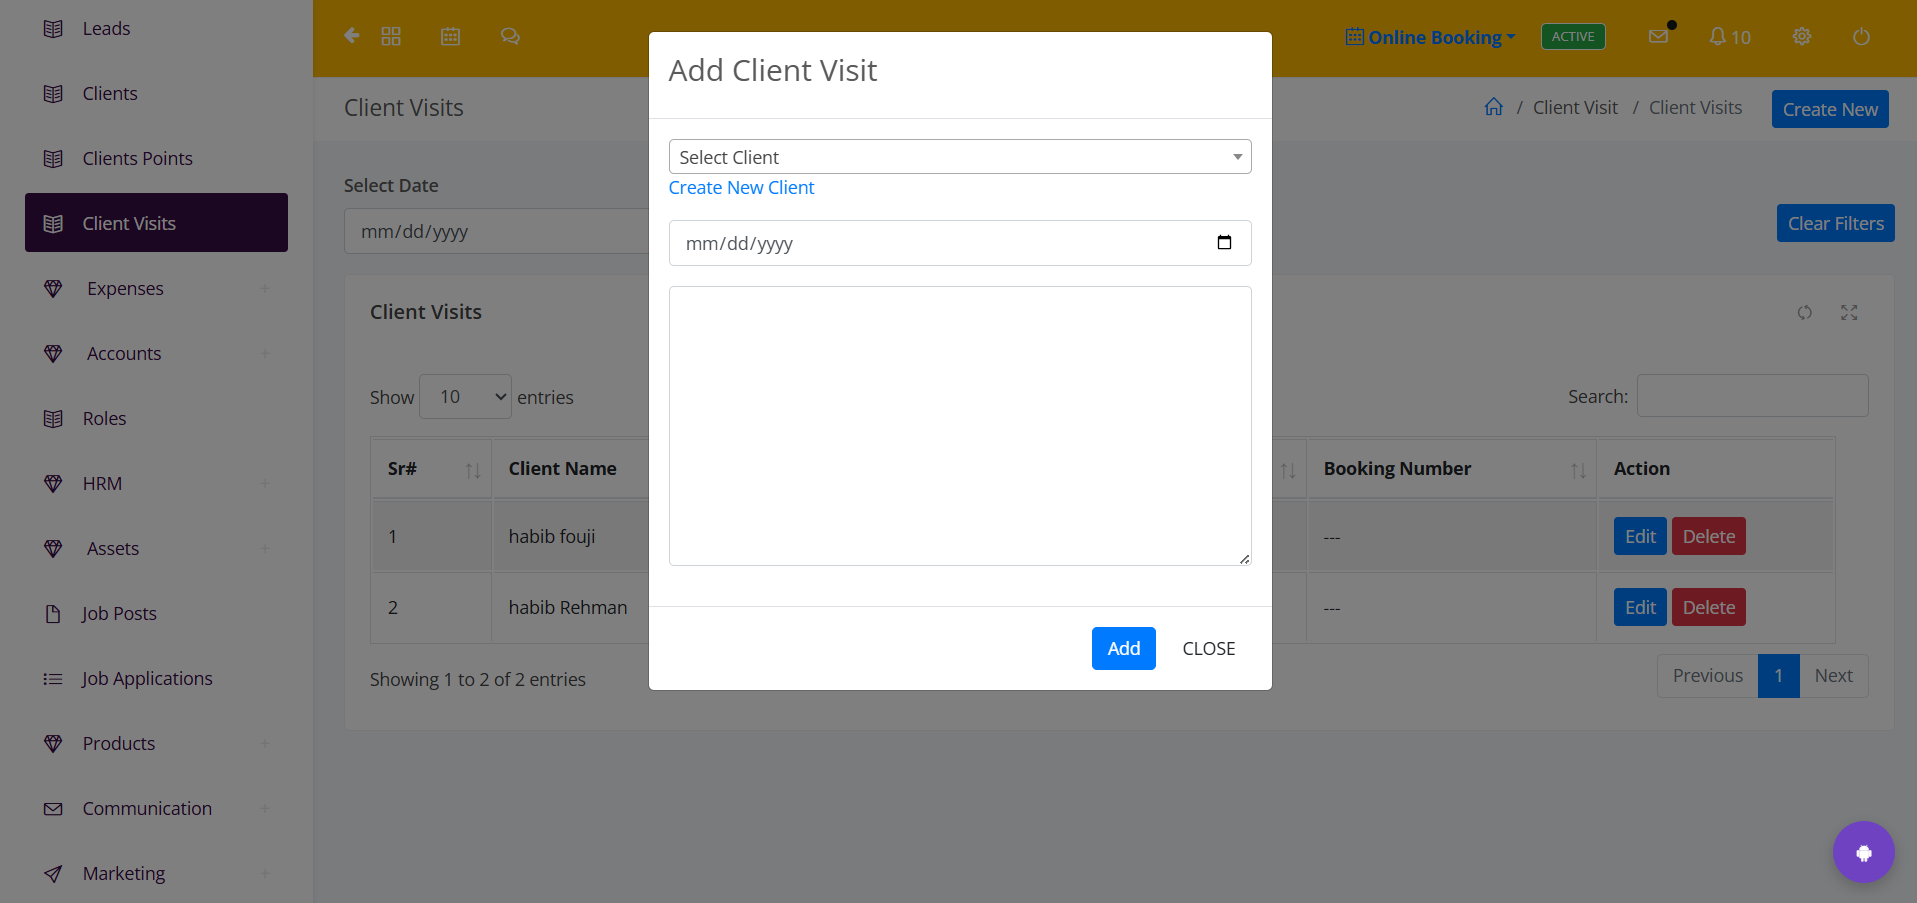Expand the Expenses sidebar menu
1917x903 pixels.
click(x=156, y=288)
